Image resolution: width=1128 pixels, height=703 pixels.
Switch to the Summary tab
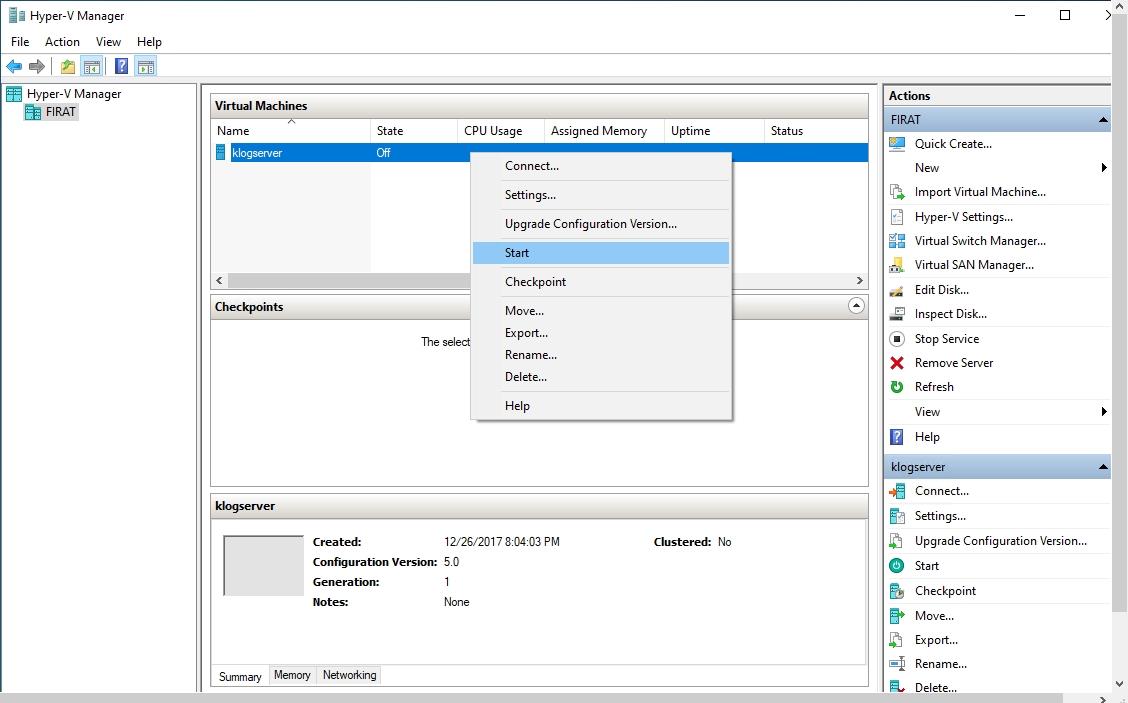240,676
